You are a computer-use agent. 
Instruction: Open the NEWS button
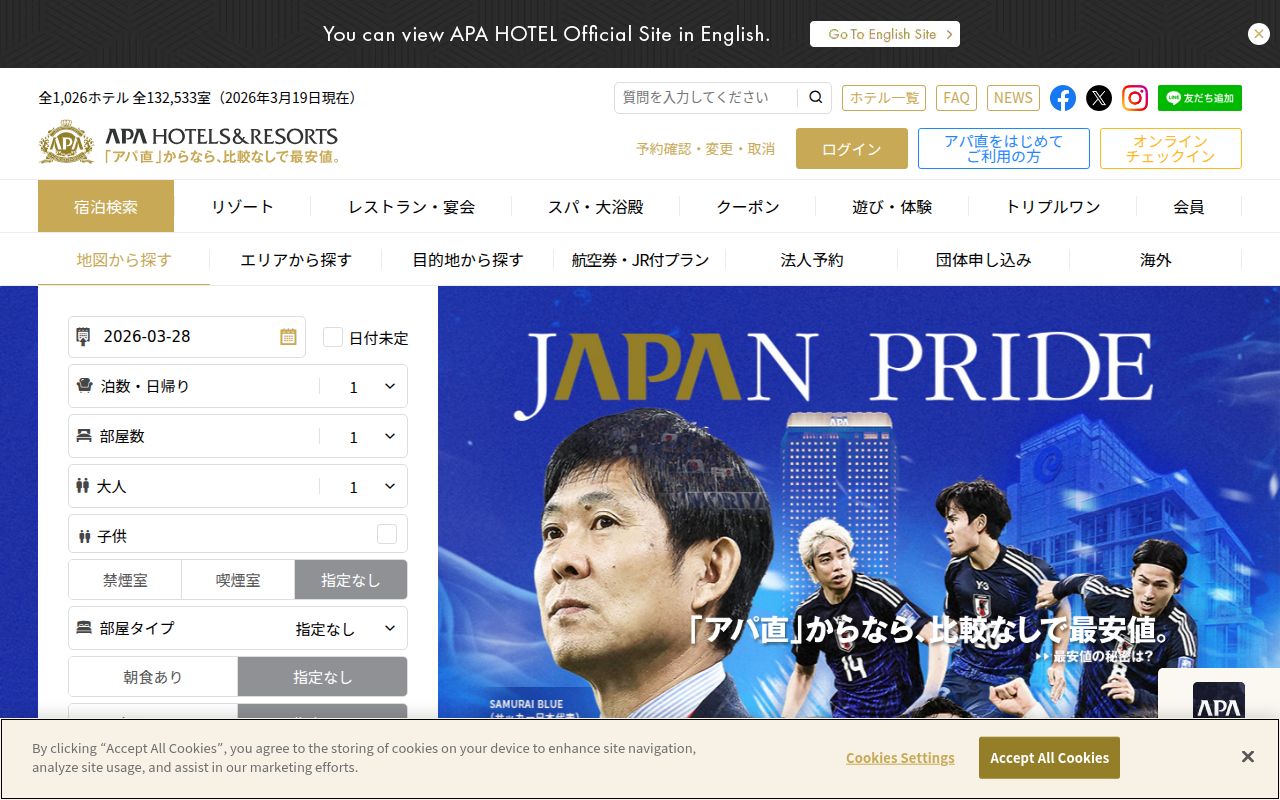coord(1013,98)
